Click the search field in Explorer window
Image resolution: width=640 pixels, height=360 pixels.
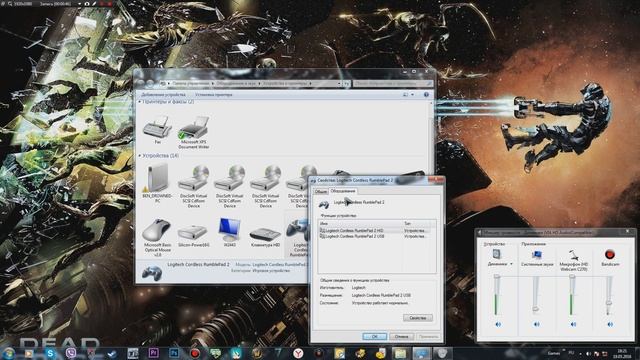point(392,83)
